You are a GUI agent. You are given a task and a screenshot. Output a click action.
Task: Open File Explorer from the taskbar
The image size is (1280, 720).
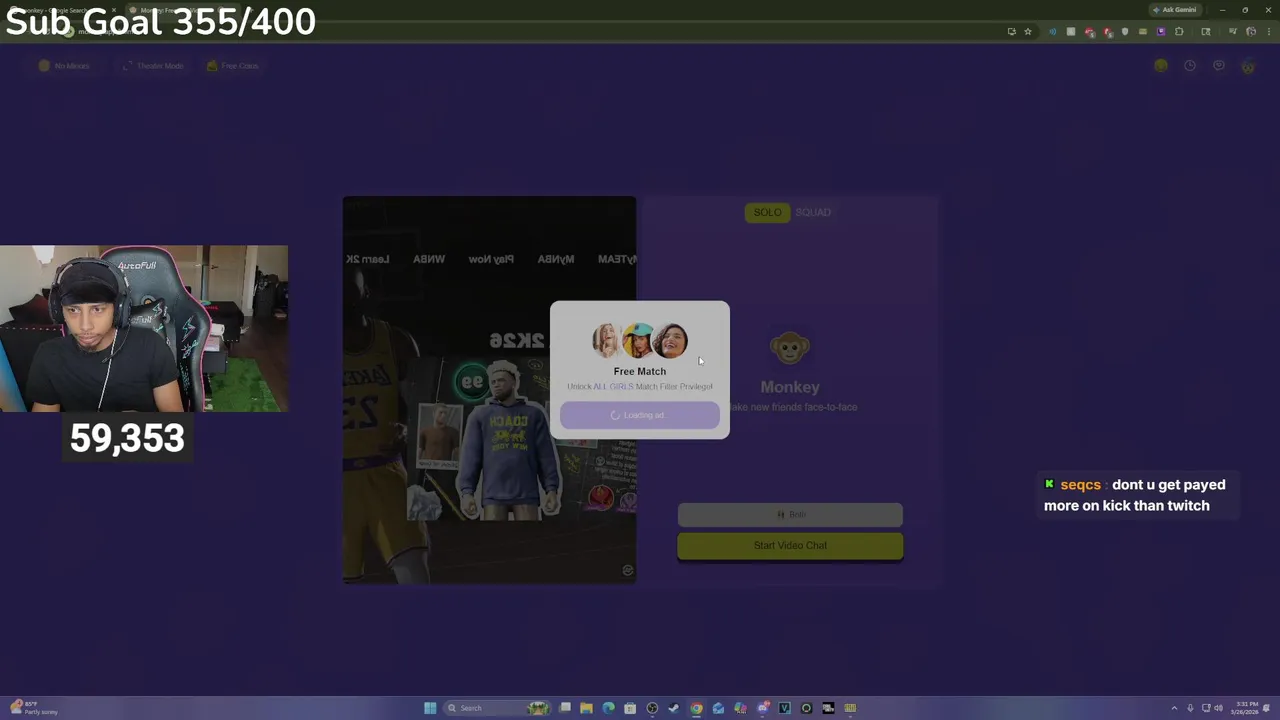(586, 708)
